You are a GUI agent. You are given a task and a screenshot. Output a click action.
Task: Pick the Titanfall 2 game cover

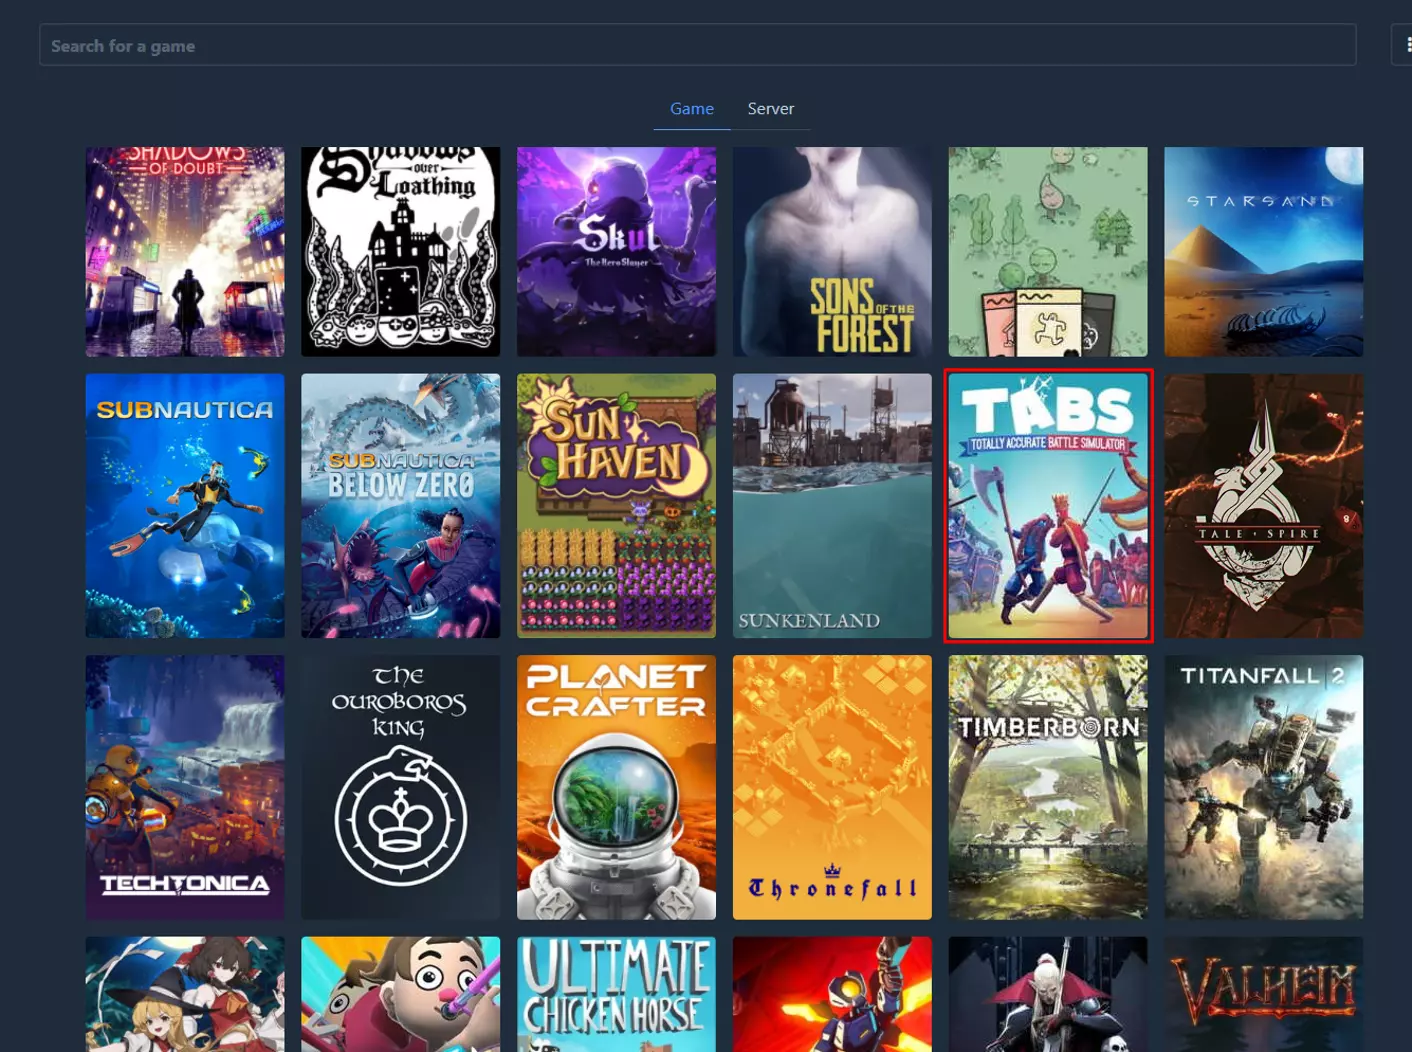(x=1264, y=787)
